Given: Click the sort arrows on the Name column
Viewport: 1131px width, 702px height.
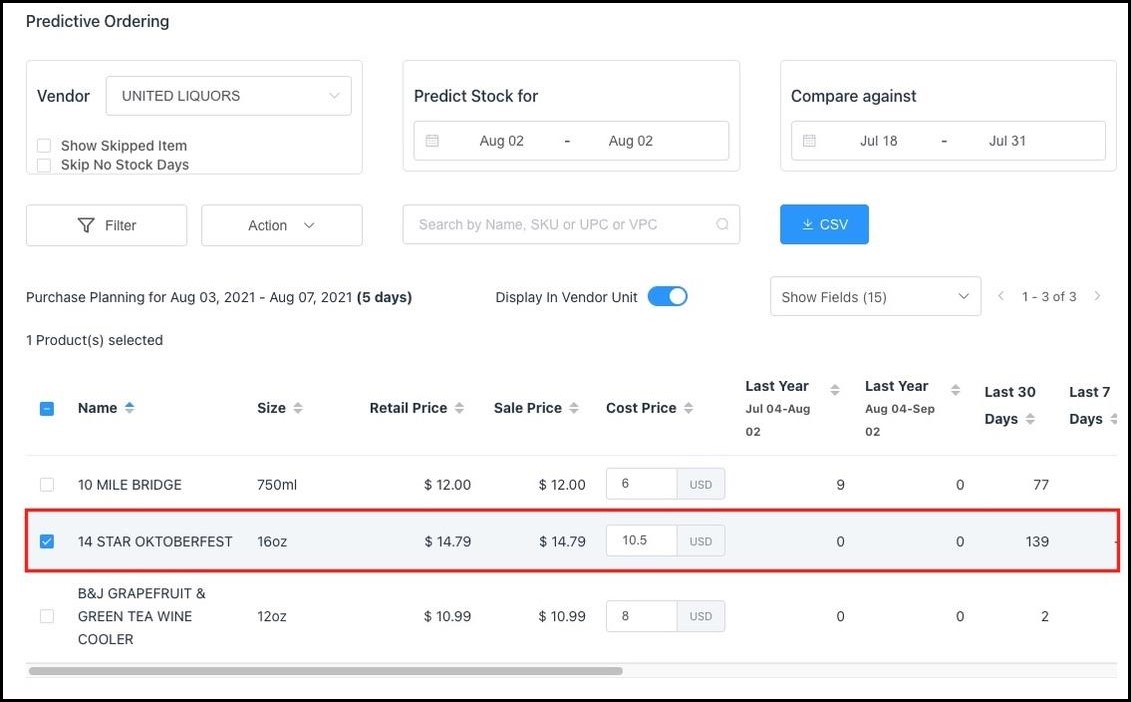Looking at the screenshot, I should (x=132, y=407).
